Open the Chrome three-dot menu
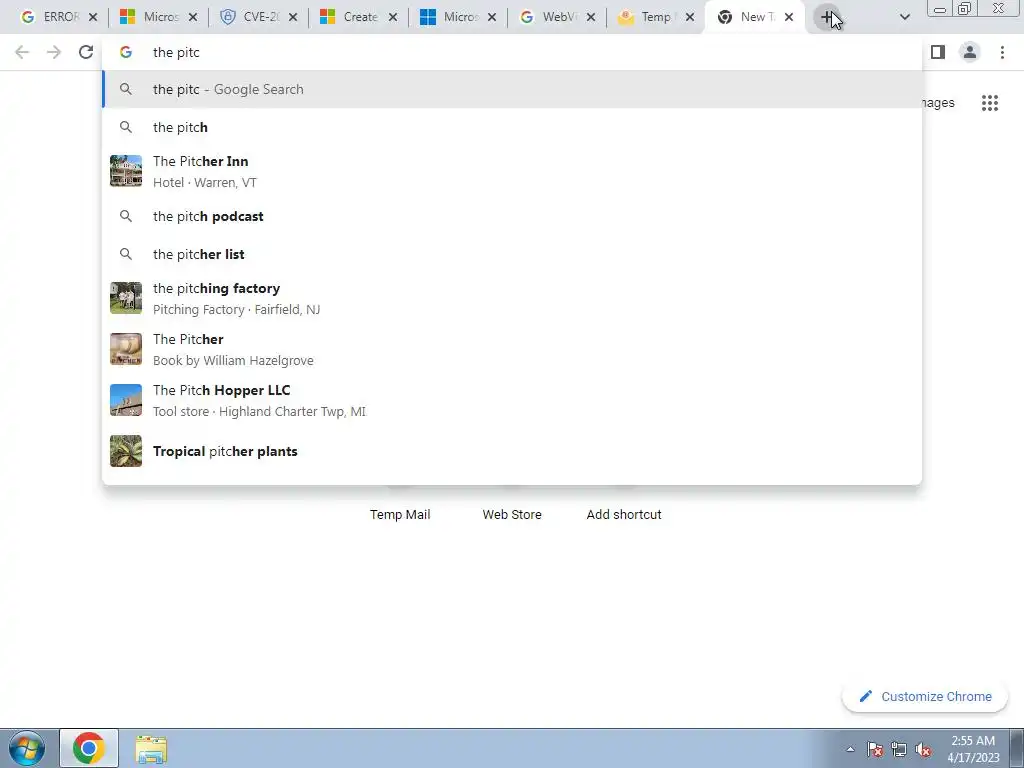The width and height of the screenshot is (1024, 768). tap(1002, 52)
